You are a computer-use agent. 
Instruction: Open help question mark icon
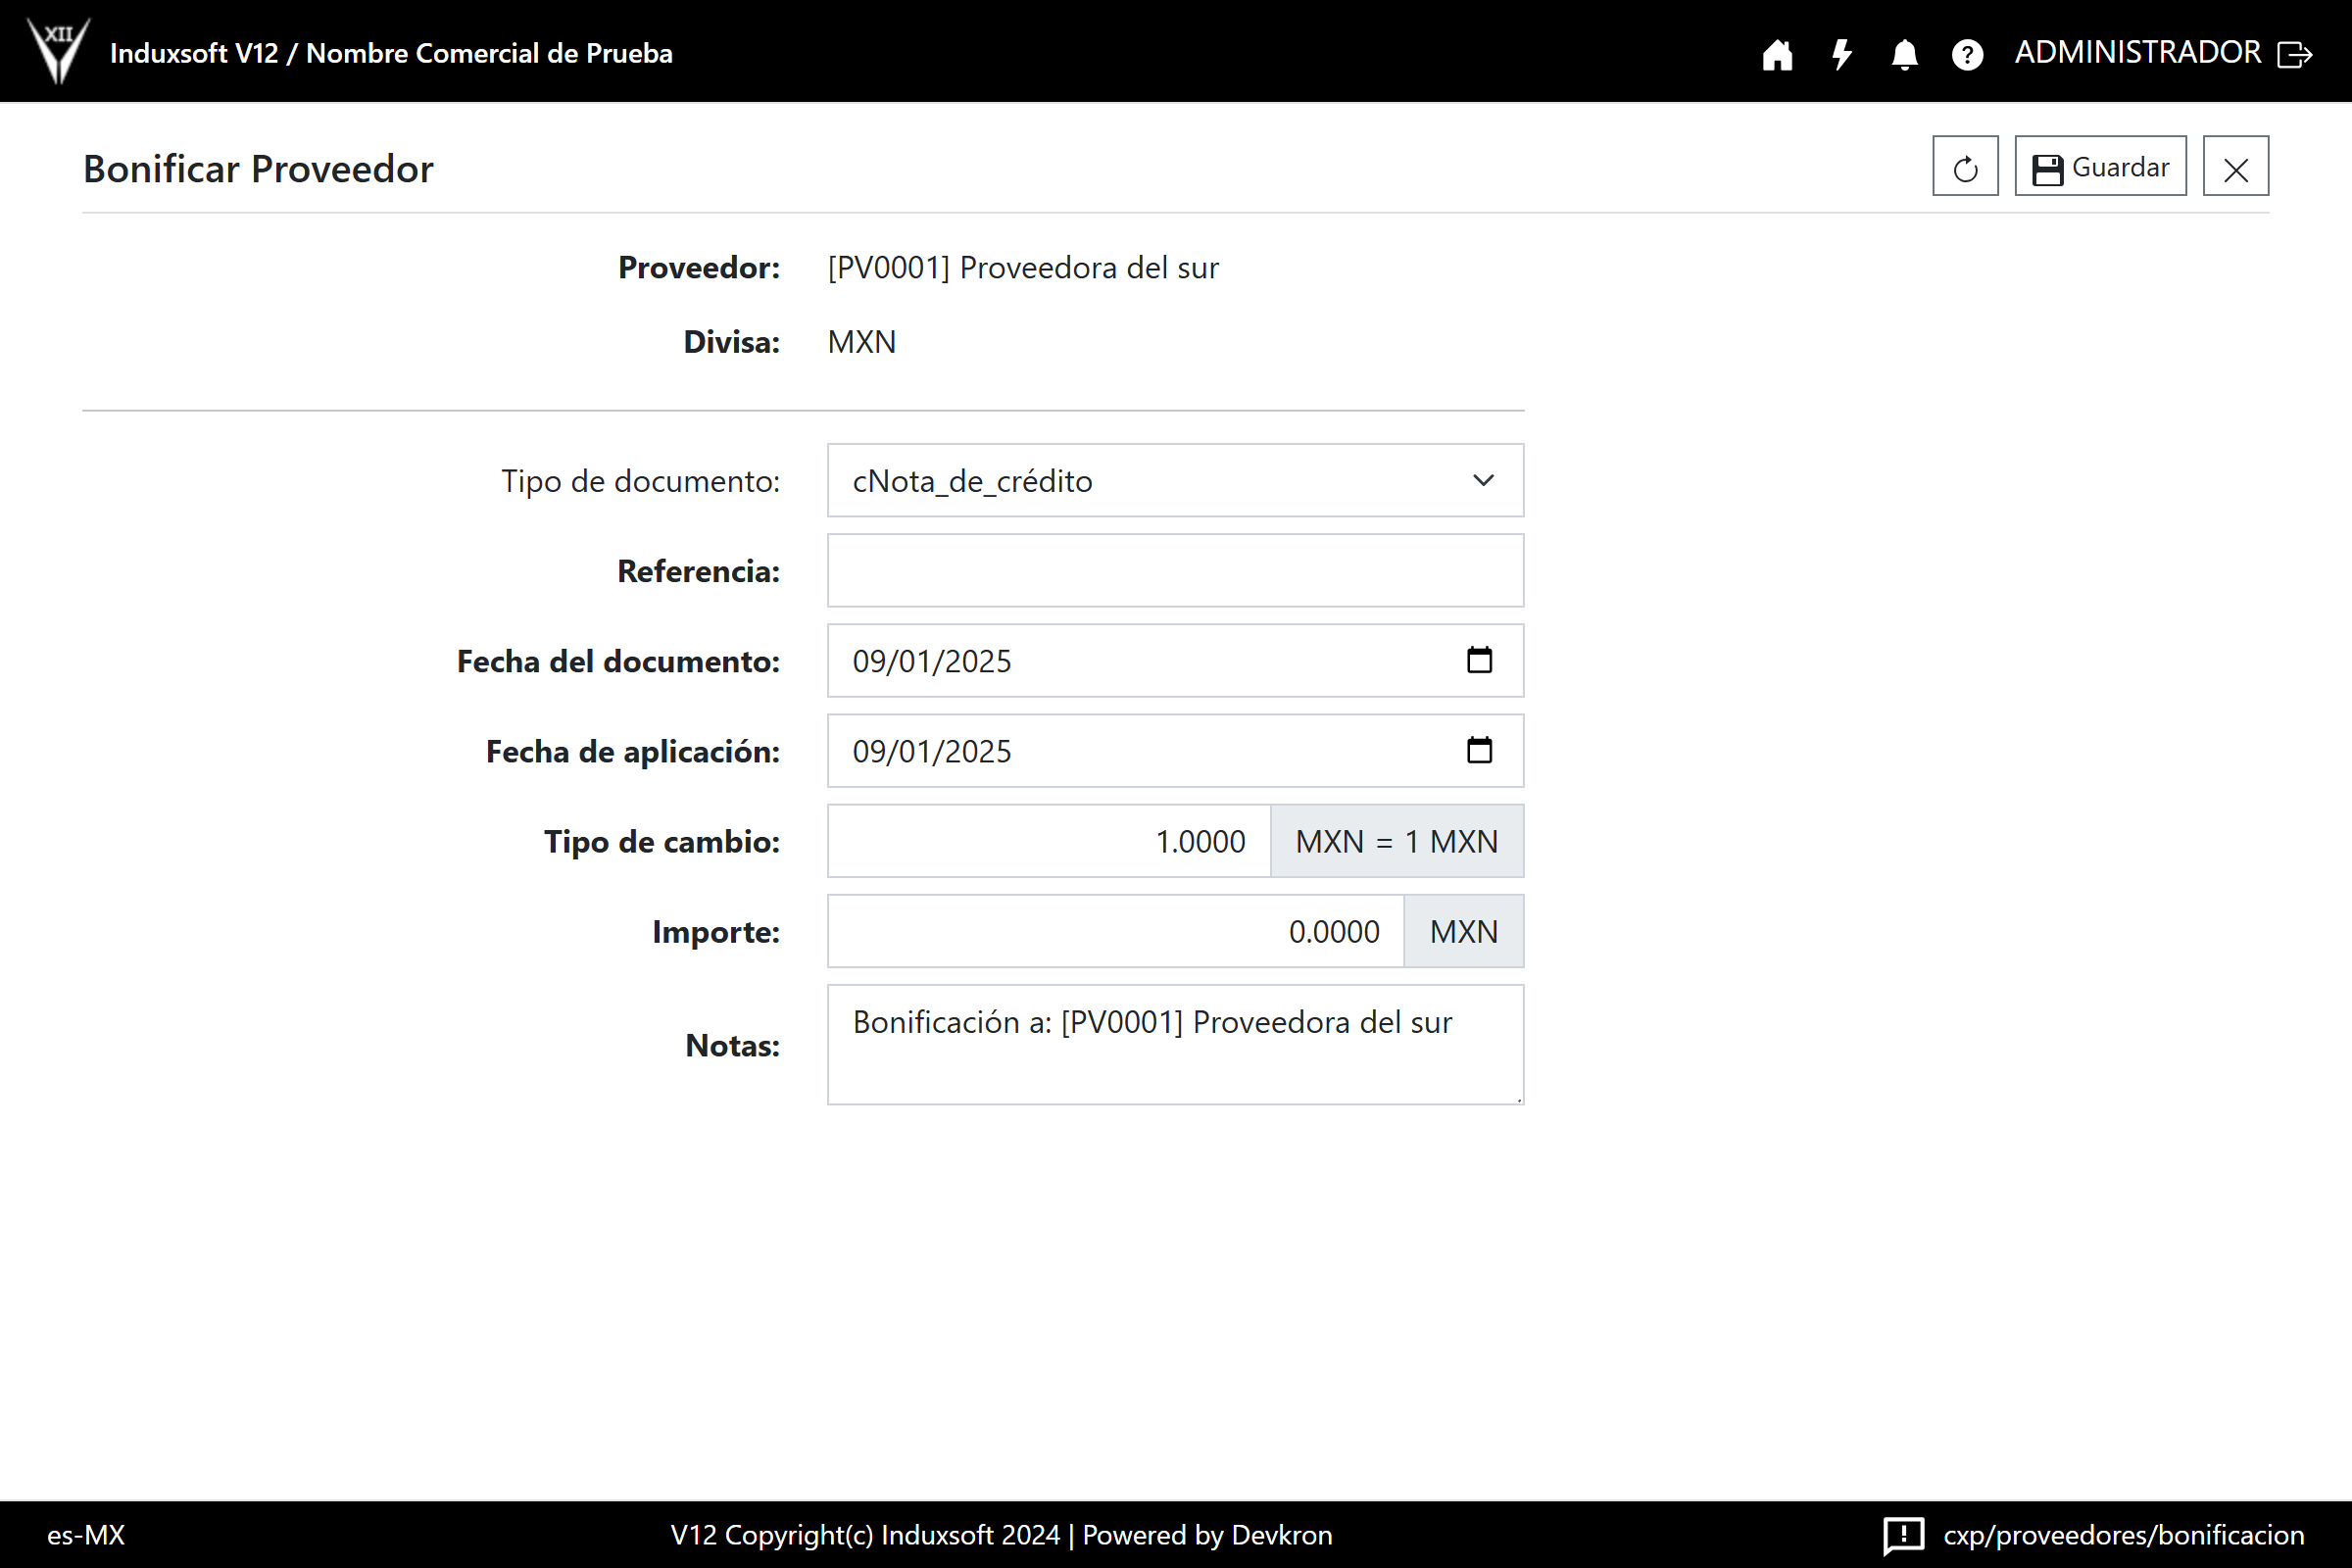pyautogui.click(x=1967, y=54)
